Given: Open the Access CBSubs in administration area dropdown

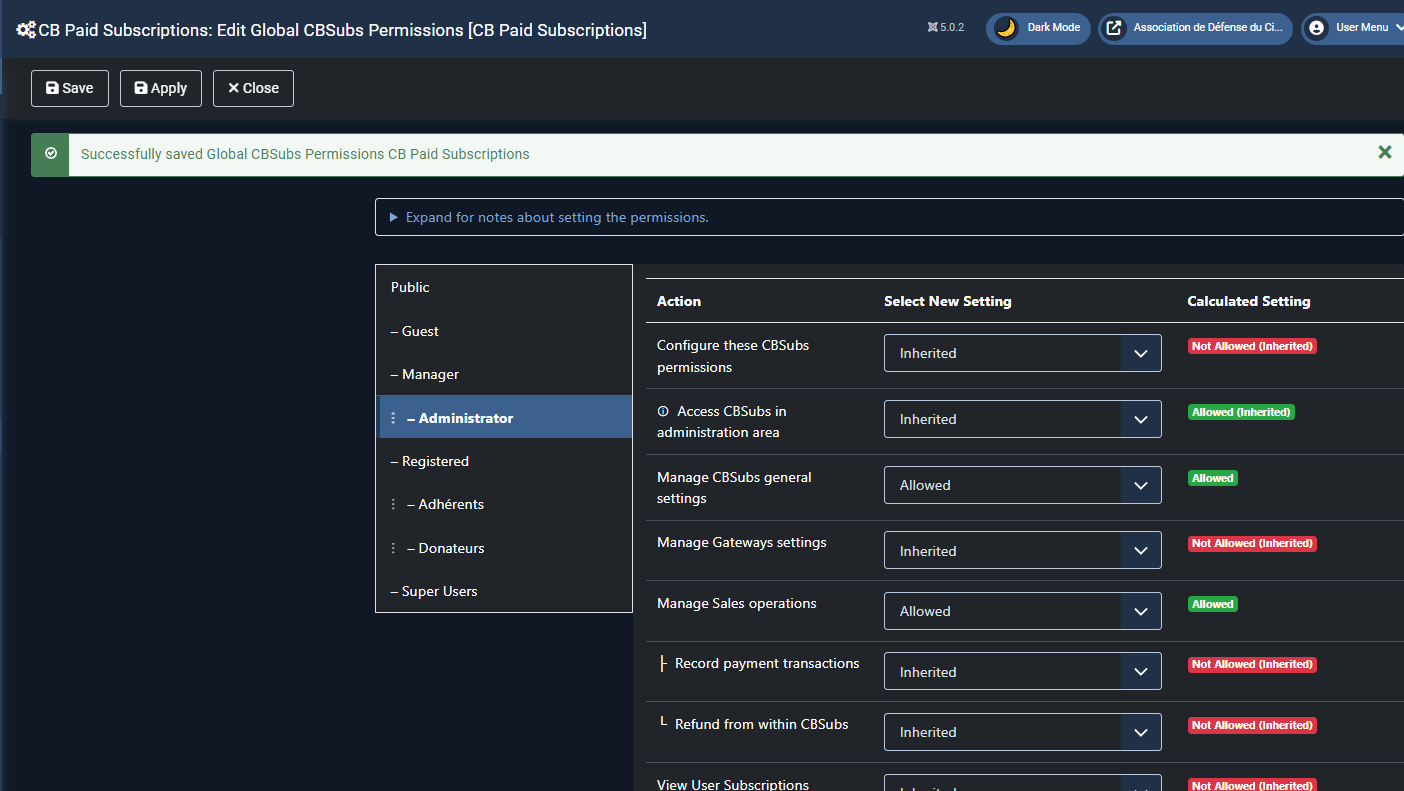Looking at the screenshot, I should point(1022,419).
